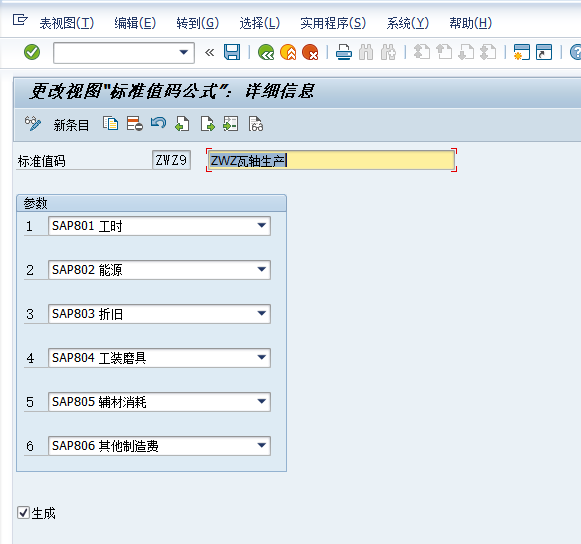The image size is (581, 544).
Task: Save with the floppy disk icon
Action: click(232, 52)
